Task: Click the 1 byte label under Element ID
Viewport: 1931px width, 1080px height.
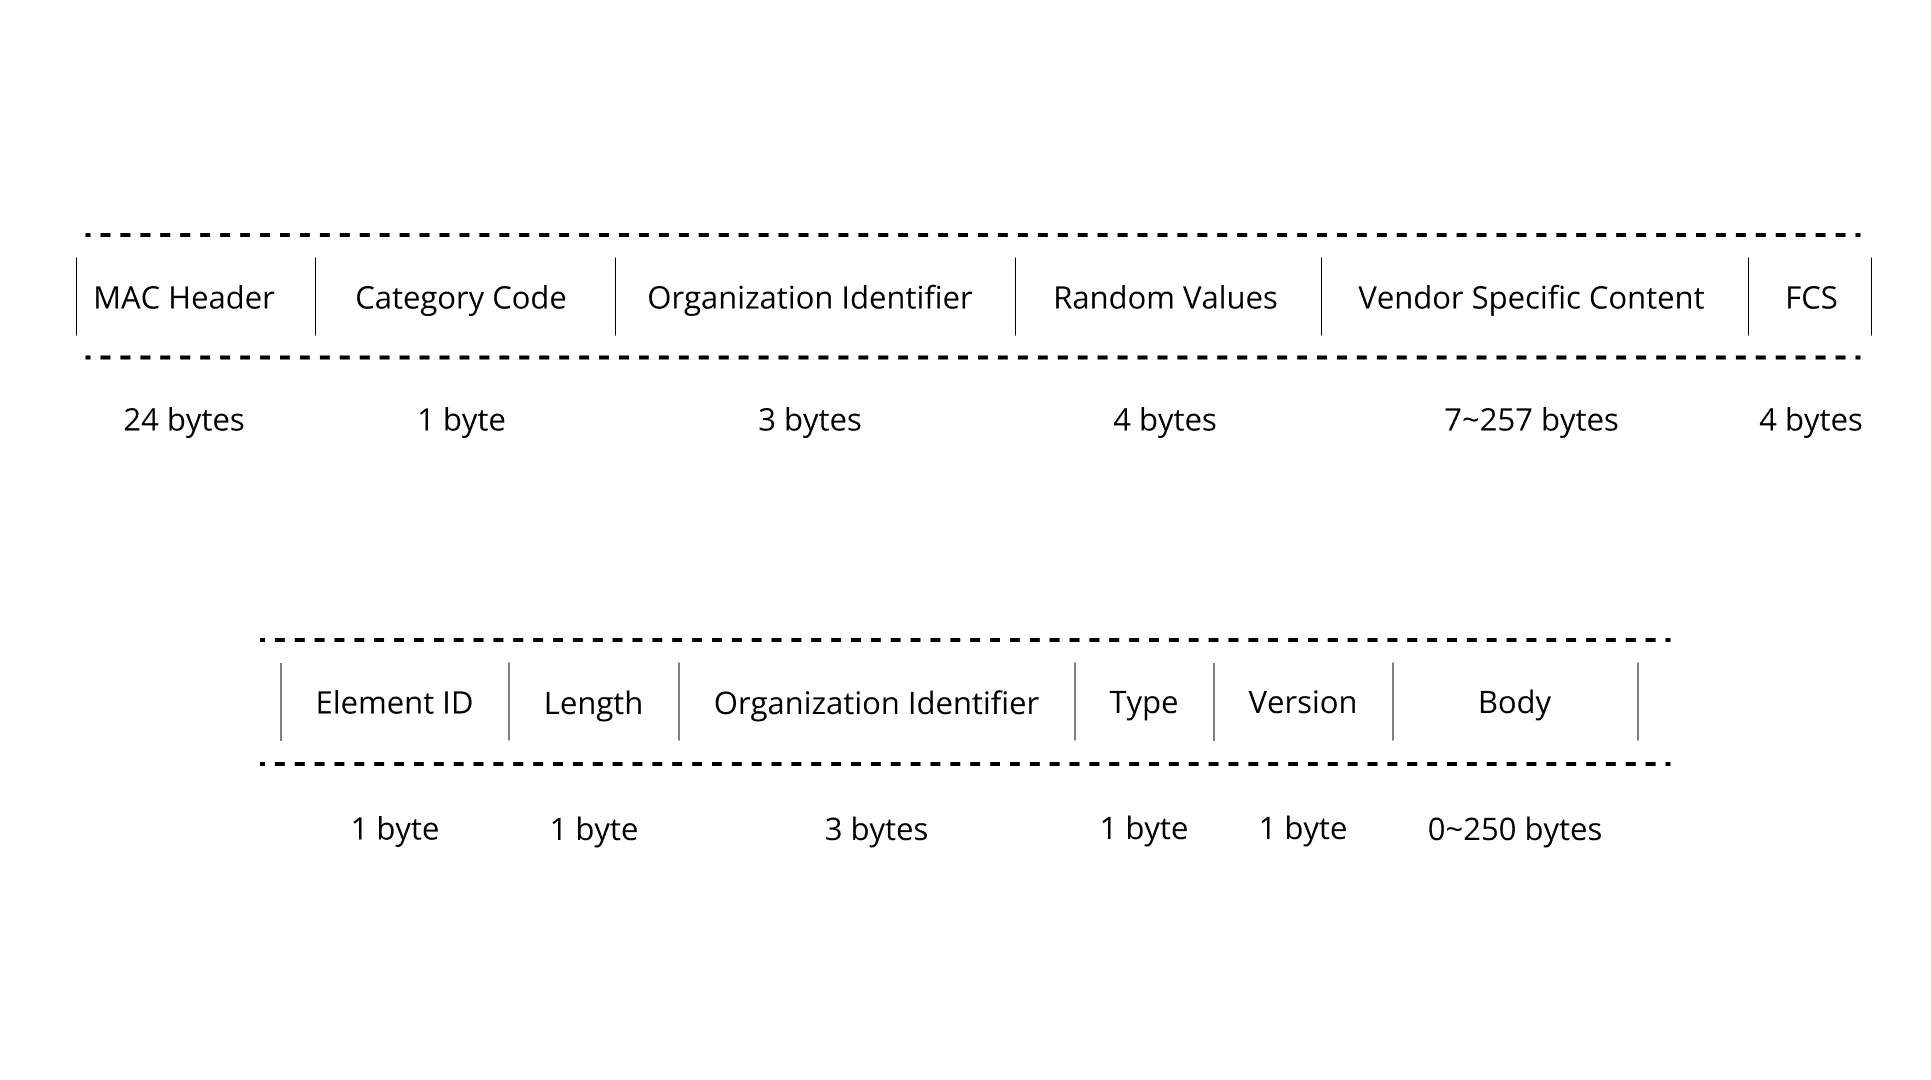Action: pos(395,829)
